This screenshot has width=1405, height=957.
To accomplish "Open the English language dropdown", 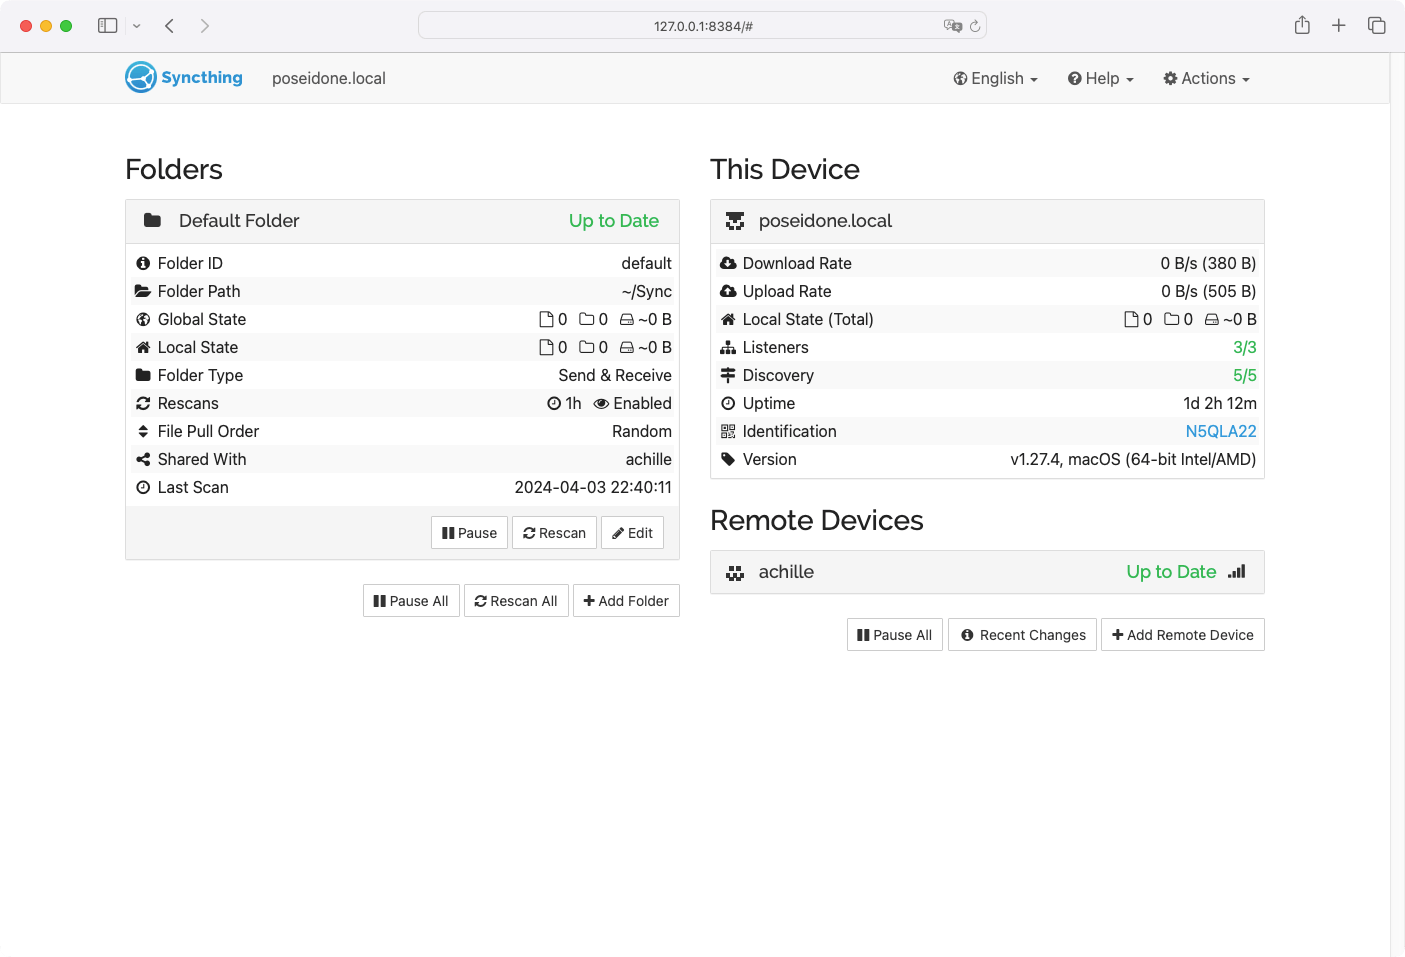I will [x=995, y=79].
